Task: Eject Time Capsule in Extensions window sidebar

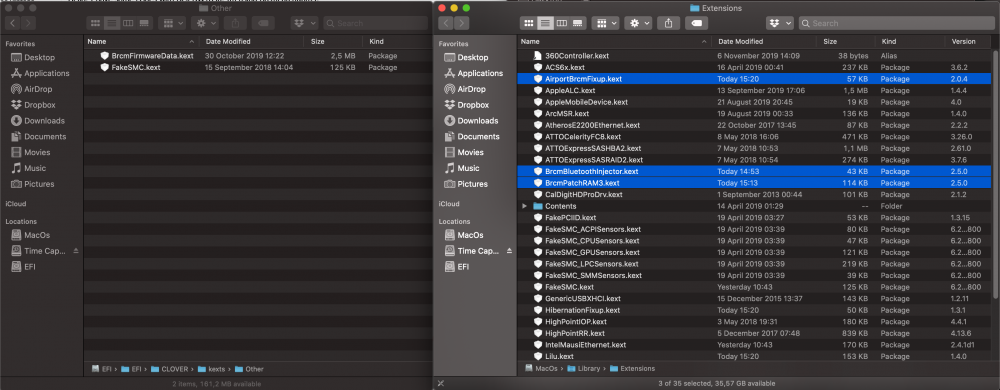Action: coord(509,251)
